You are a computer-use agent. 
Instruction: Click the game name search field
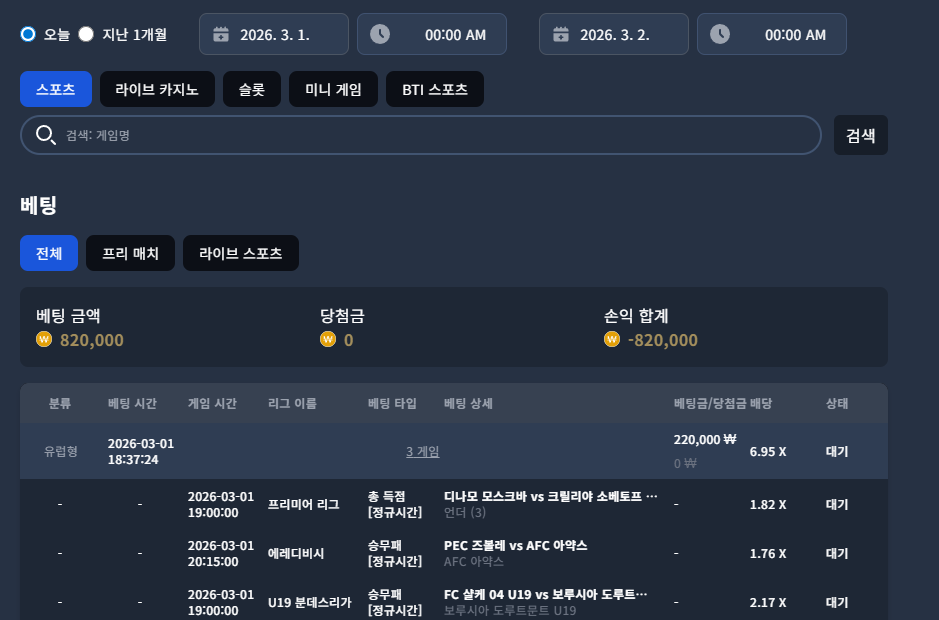click(x=420, y=135)
